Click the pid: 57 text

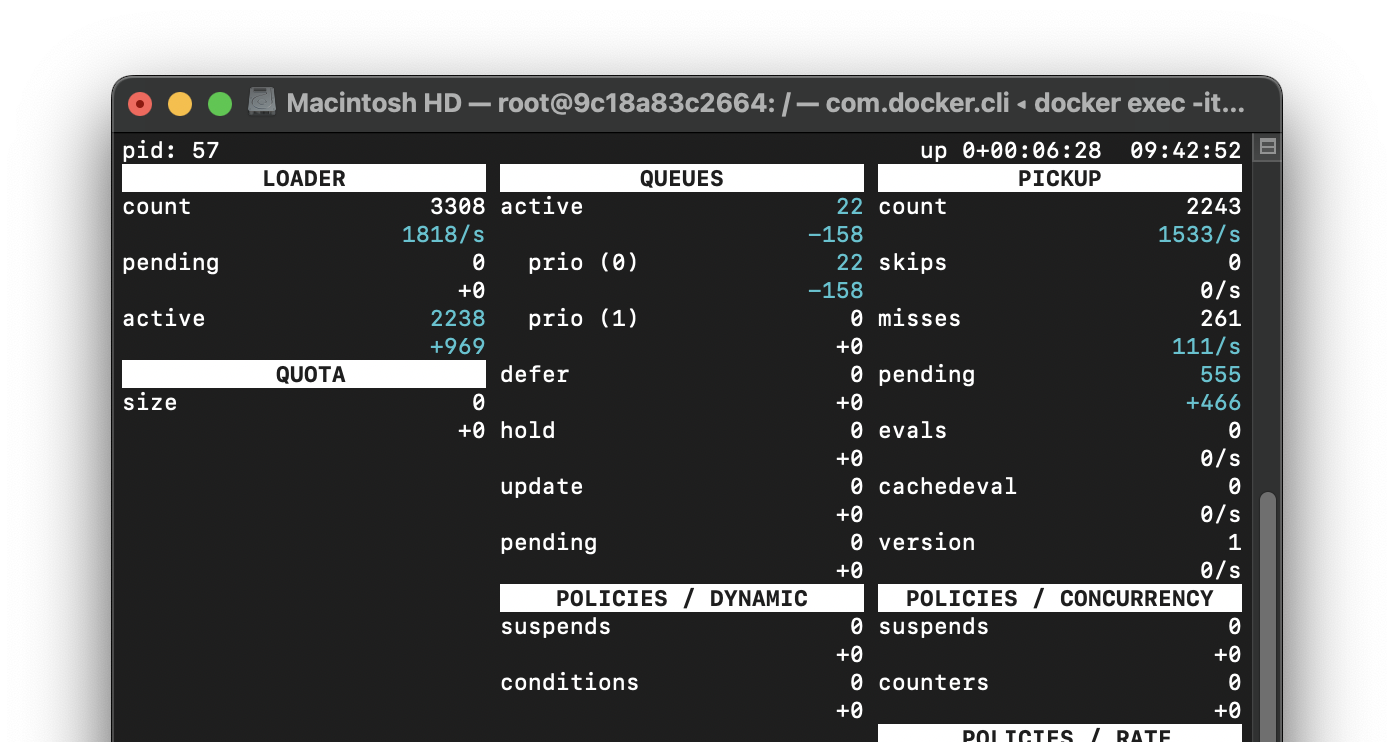[170, 151]
